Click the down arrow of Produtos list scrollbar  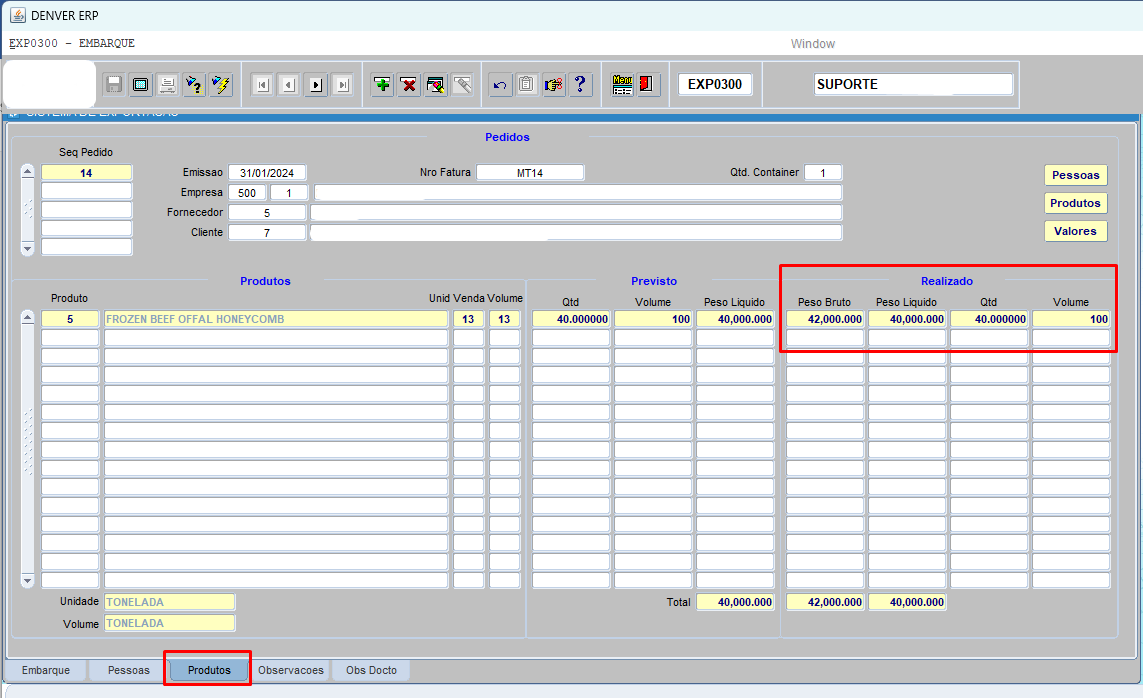(x=28, y=581)
